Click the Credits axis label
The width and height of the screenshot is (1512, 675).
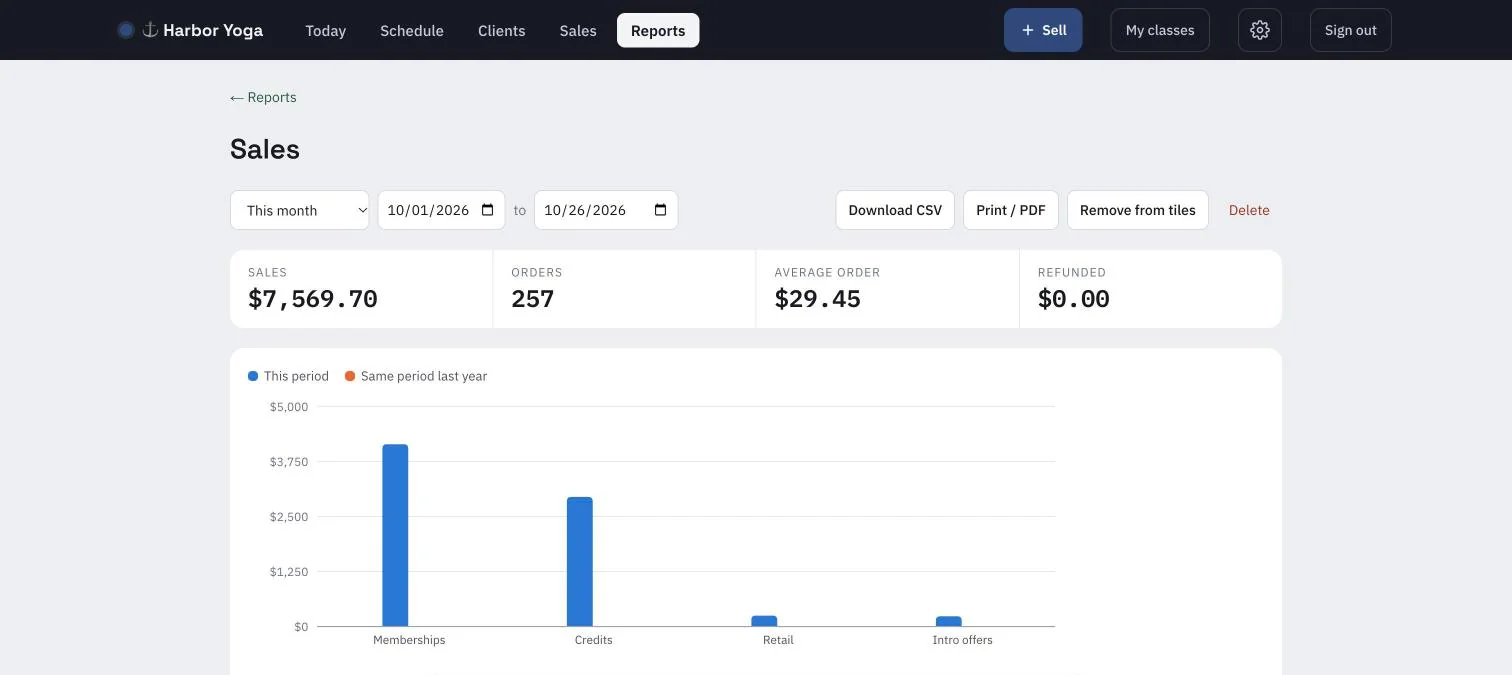[x=594, y=640]
